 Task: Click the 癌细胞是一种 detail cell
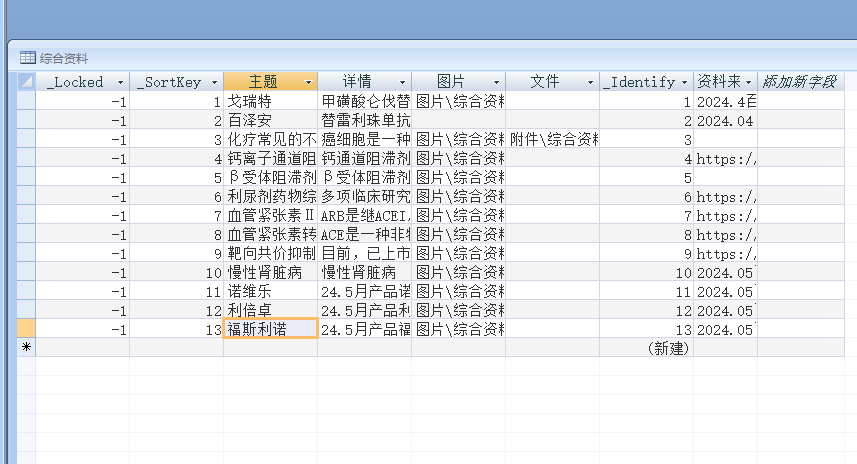(365, 139)
